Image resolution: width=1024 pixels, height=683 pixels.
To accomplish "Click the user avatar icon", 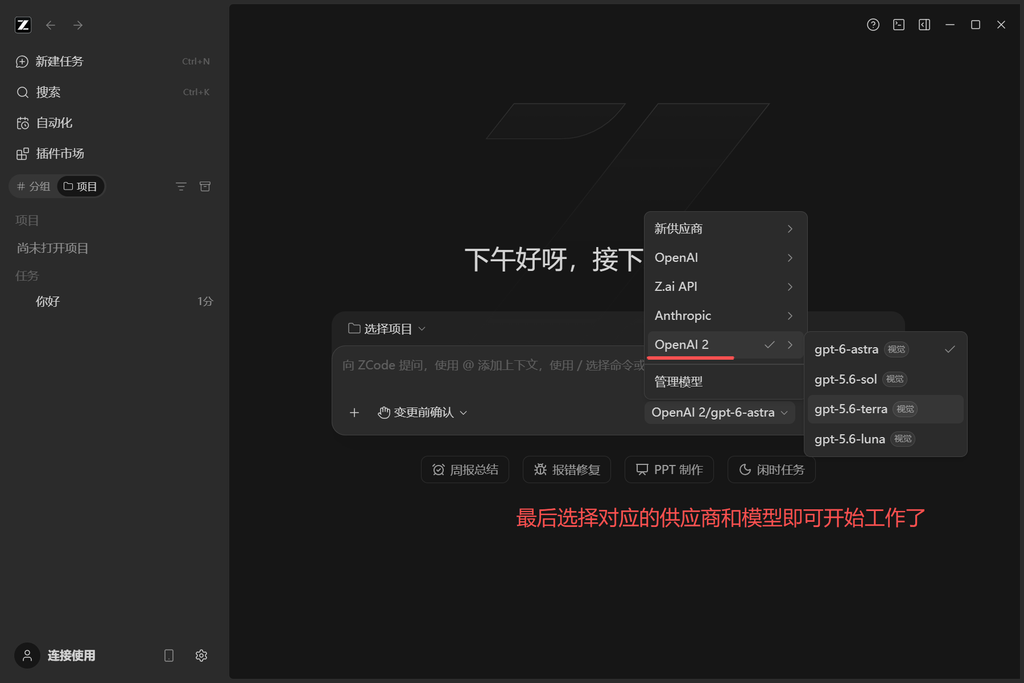I will click(27, 656).
